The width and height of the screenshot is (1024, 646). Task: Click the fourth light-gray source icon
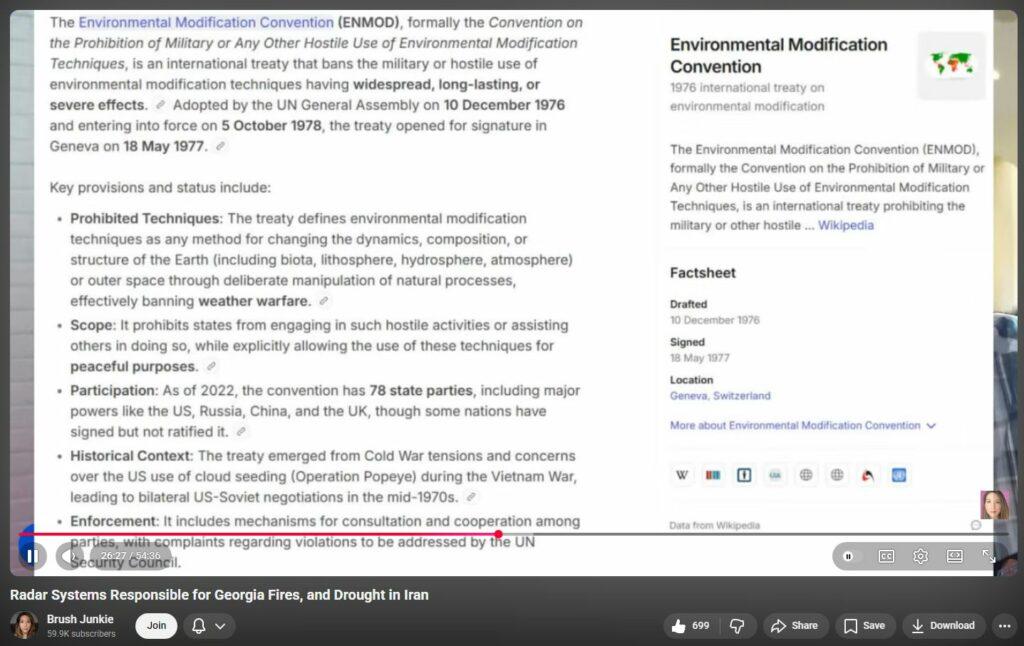(x=775, y=475)
